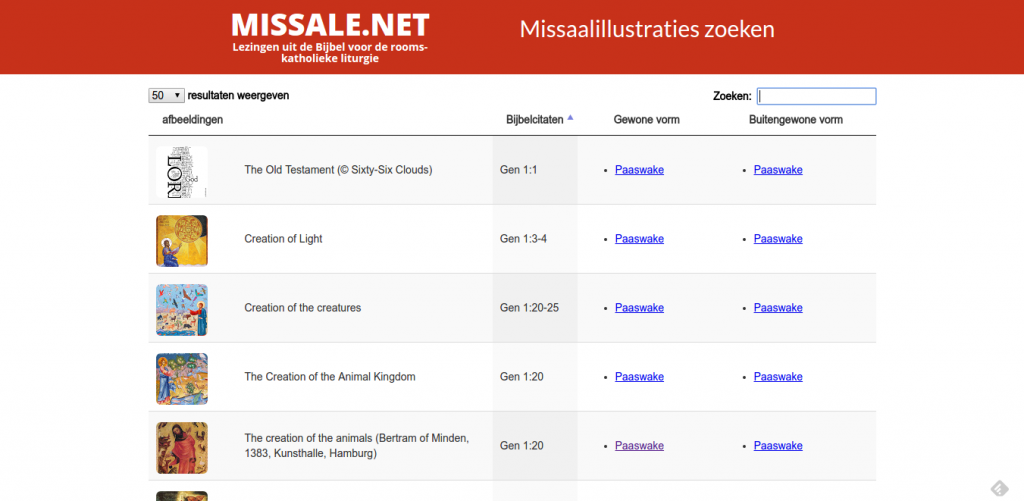Open Buitengewone vorm Paaswake link in Bertram row
Screen dimensions: 1024x501
[x=778, y=445]
